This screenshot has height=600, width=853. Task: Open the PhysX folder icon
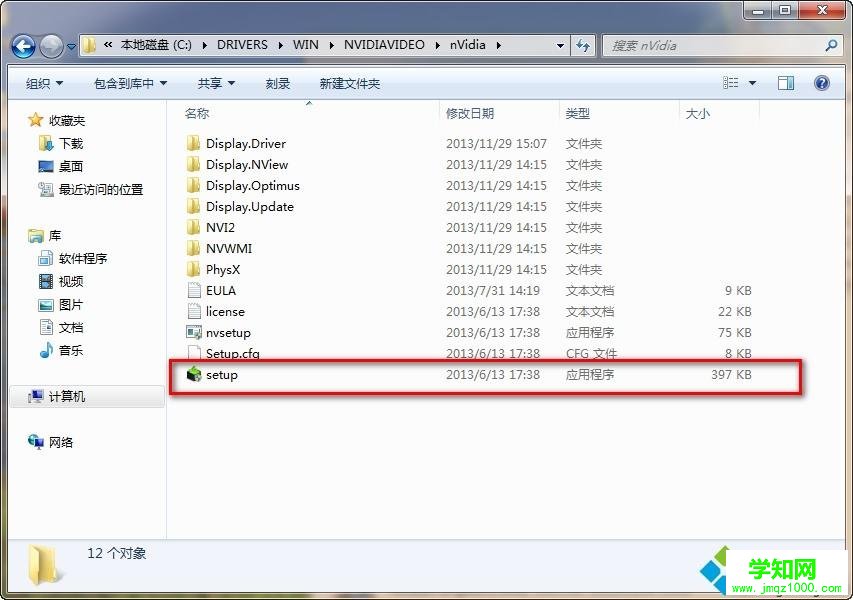(195, 269)
